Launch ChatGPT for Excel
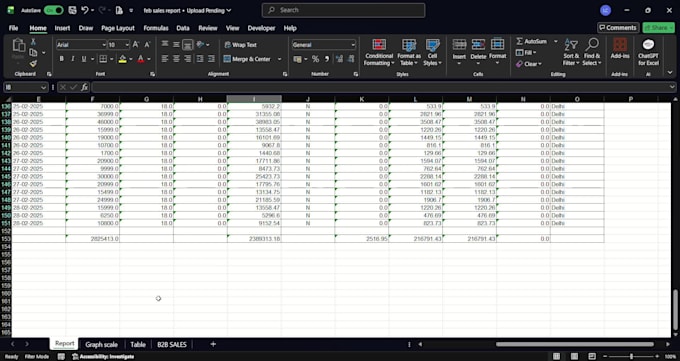This screenshot has height=361, width=680. (648, 52)
